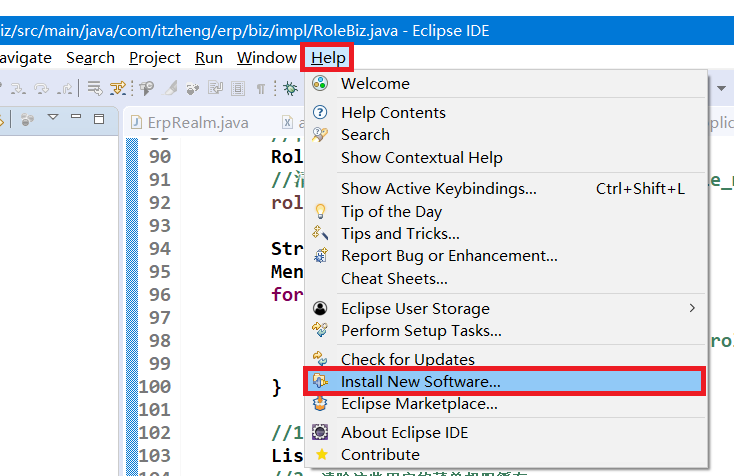This screenshot has width=734, height=476.
Task: Expand Eclipse User Storage submenu
Action: tap(505, 309)
